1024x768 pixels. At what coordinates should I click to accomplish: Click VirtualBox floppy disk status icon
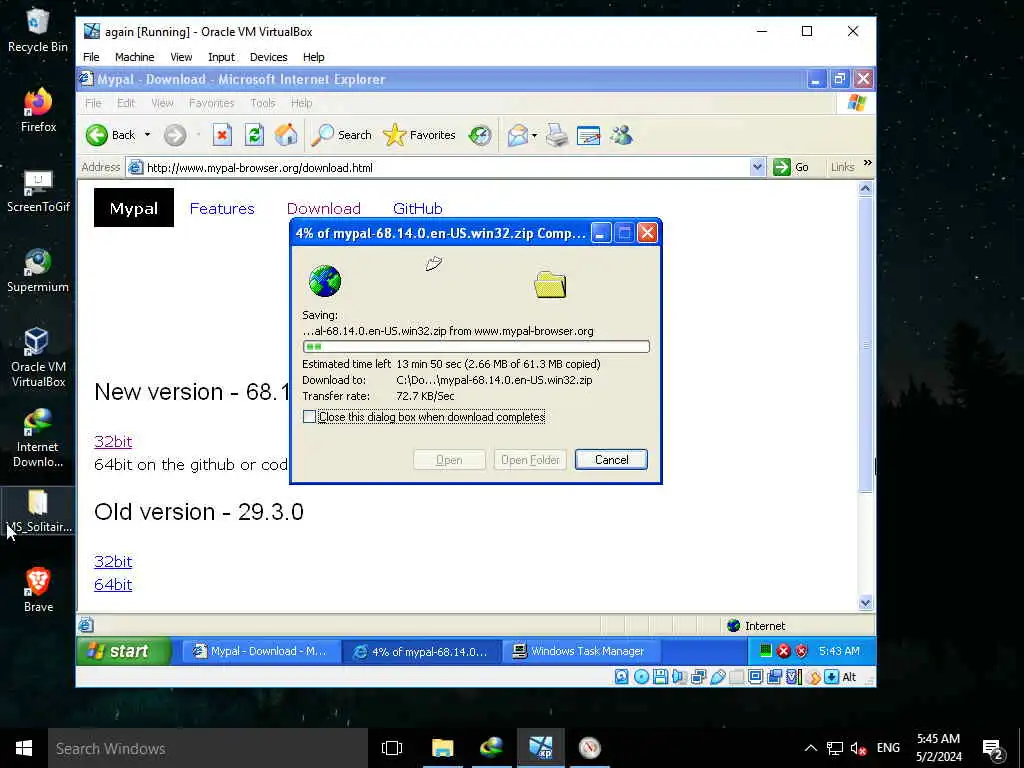click(660, 677)
